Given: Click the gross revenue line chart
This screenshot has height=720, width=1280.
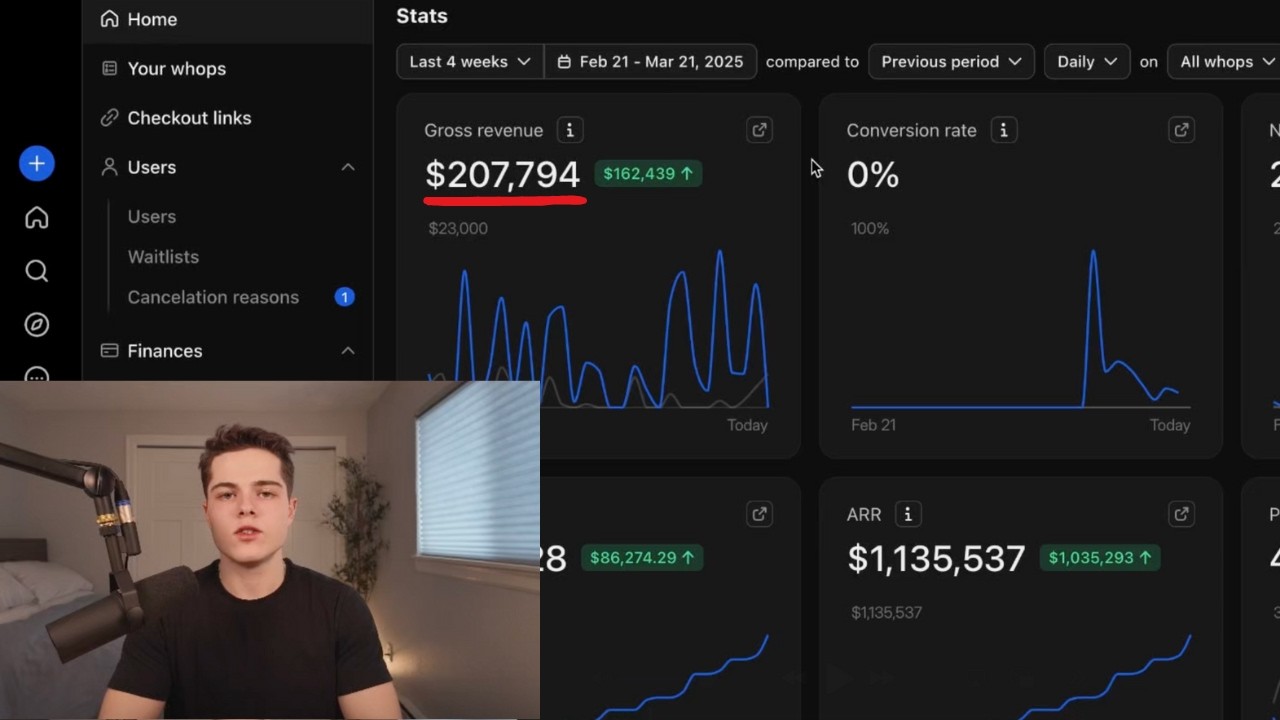Looking at the screenshot, I should click(598, 330).
